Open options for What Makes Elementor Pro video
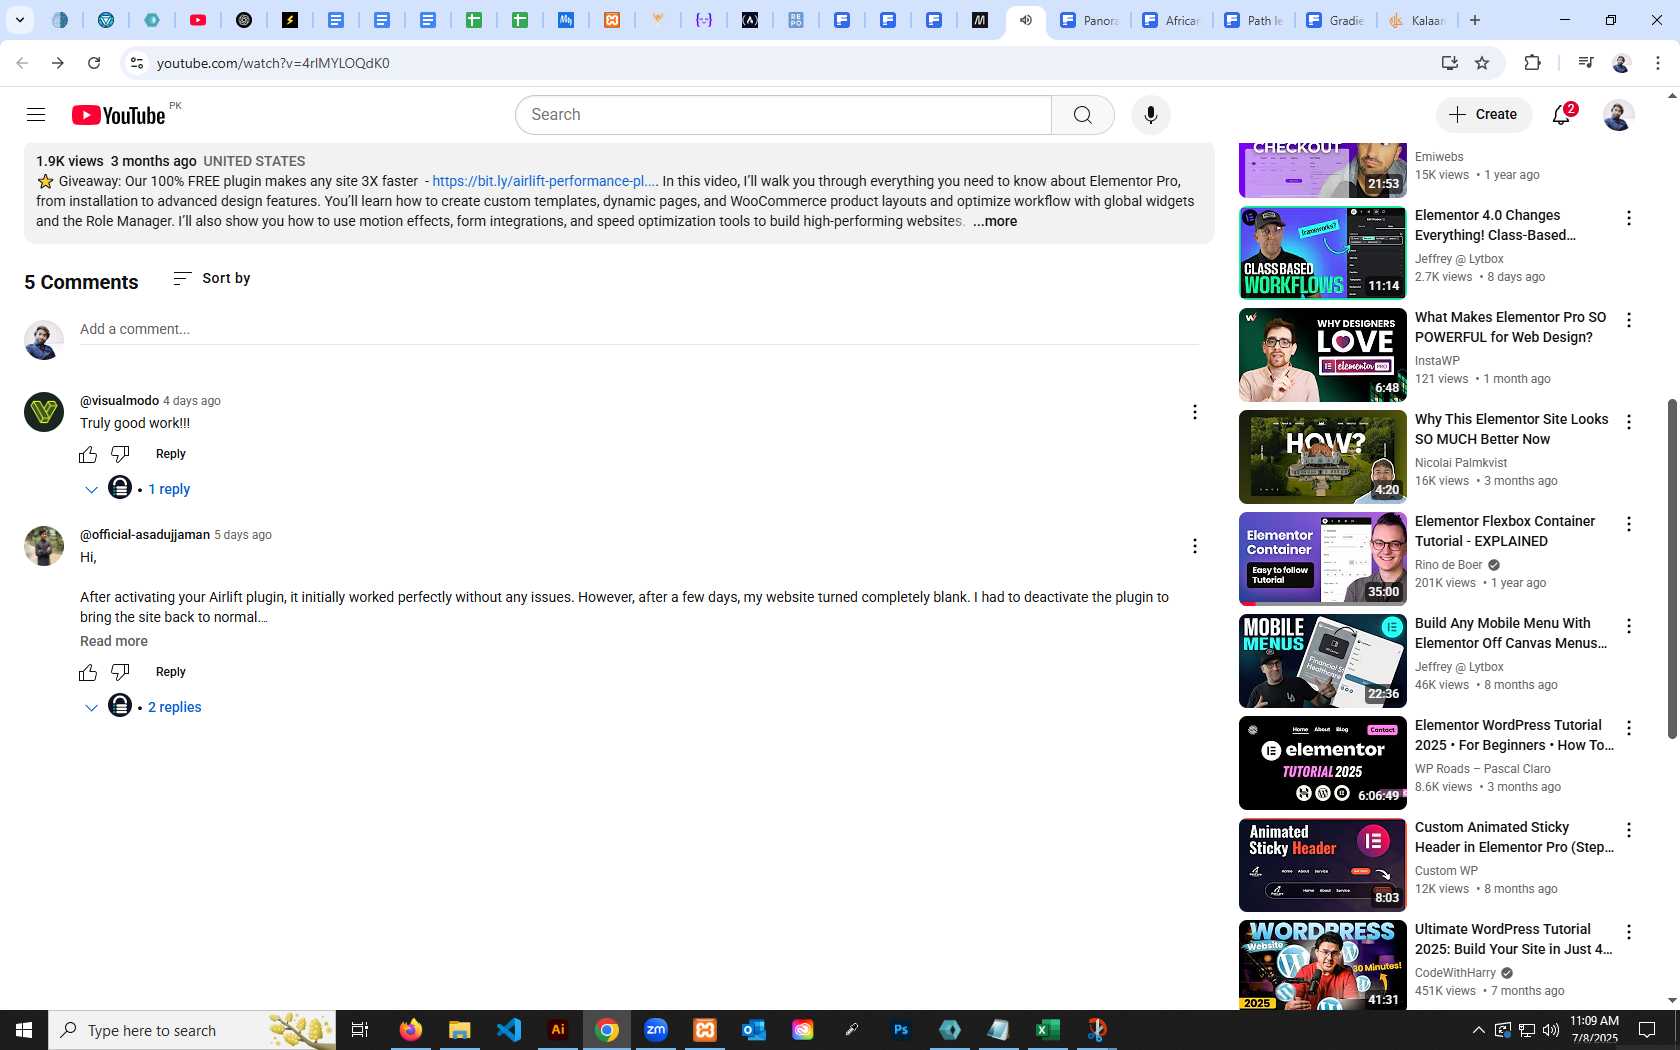 point(1628,320)
